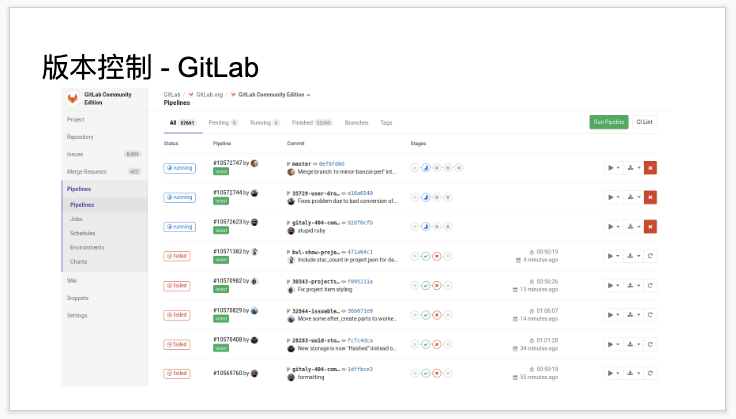Click failed status badge of pipeline #10569760
Viewport: 736px width, 419px height.
pos(177,373)
